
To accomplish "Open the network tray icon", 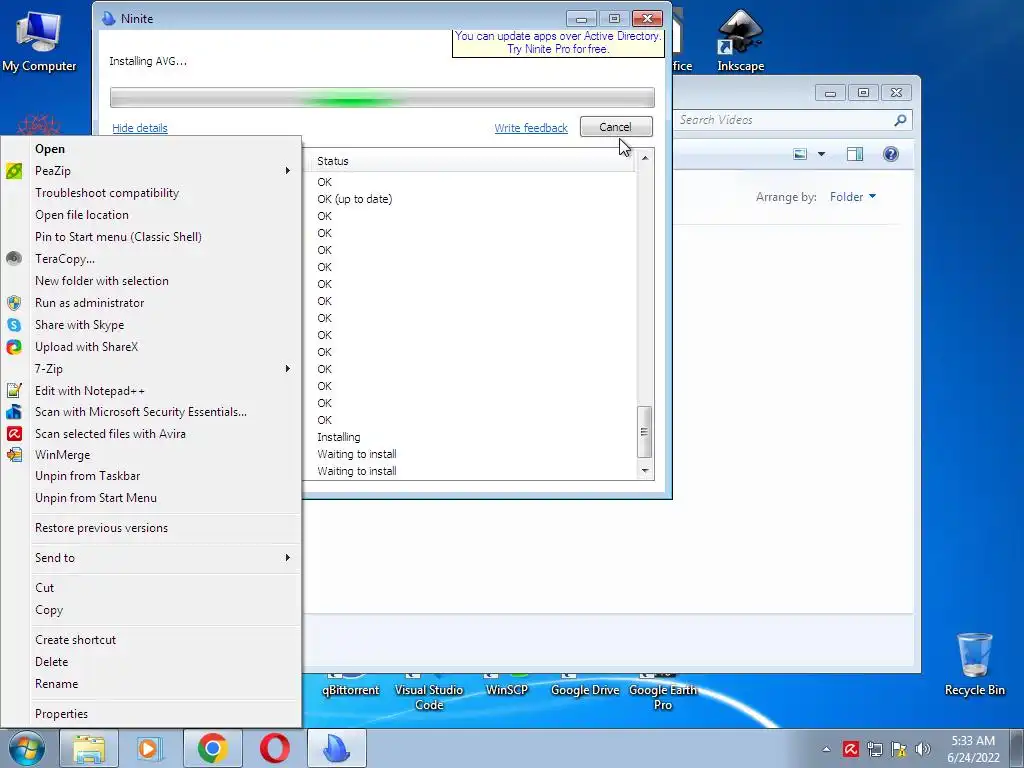I will tap(874, 749).
